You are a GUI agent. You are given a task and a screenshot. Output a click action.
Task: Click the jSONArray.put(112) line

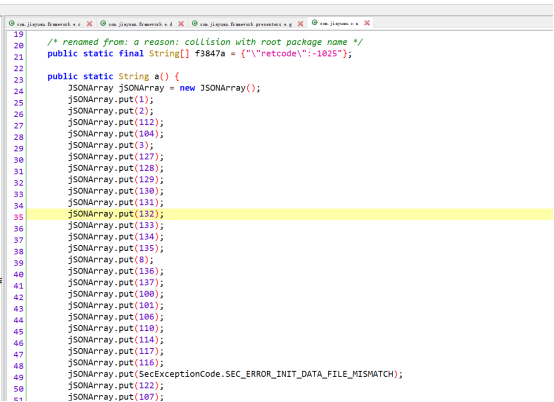(x=116, y=122)
